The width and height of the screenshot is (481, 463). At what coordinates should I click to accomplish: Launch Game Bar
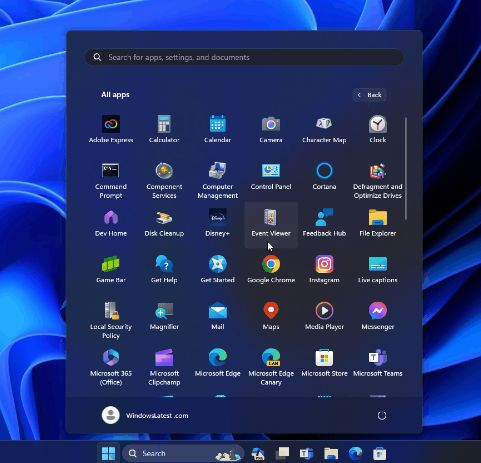pos(111,270)
